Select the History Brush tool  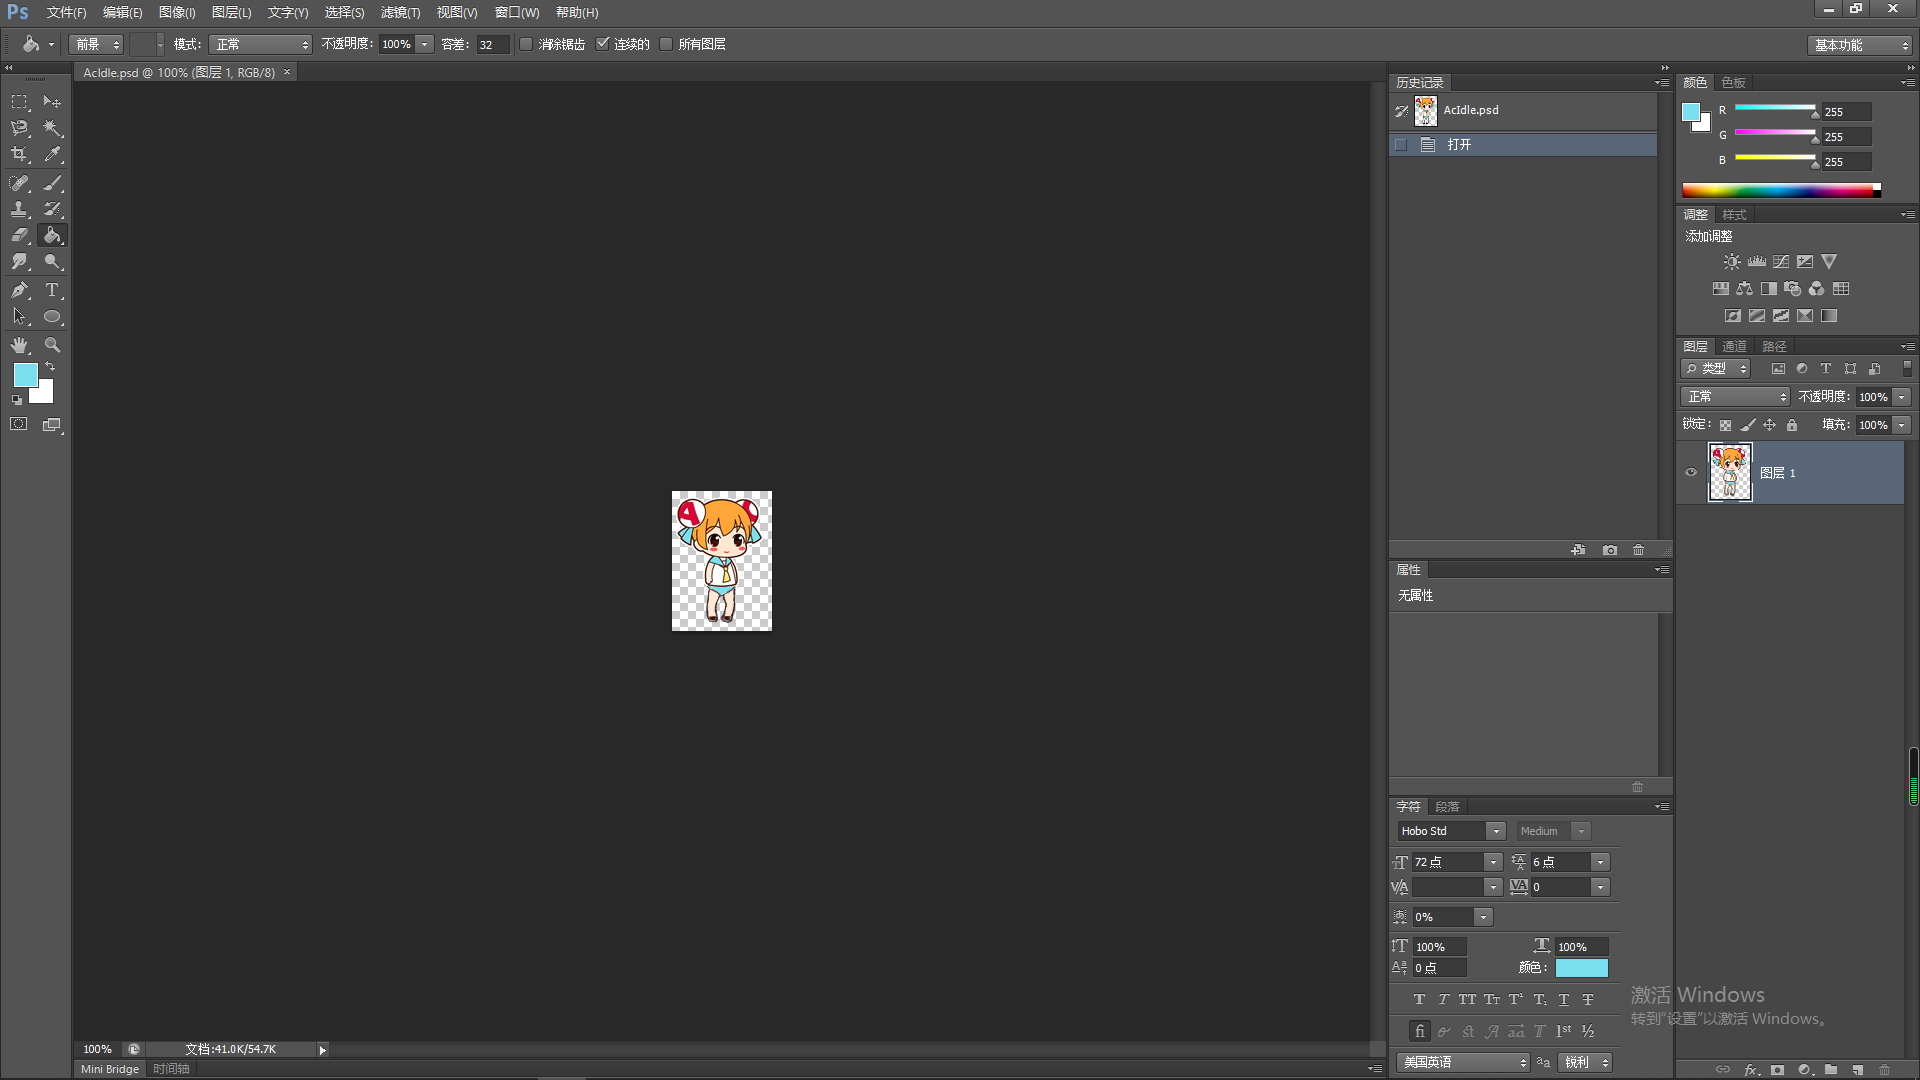(x=52, y=209)
